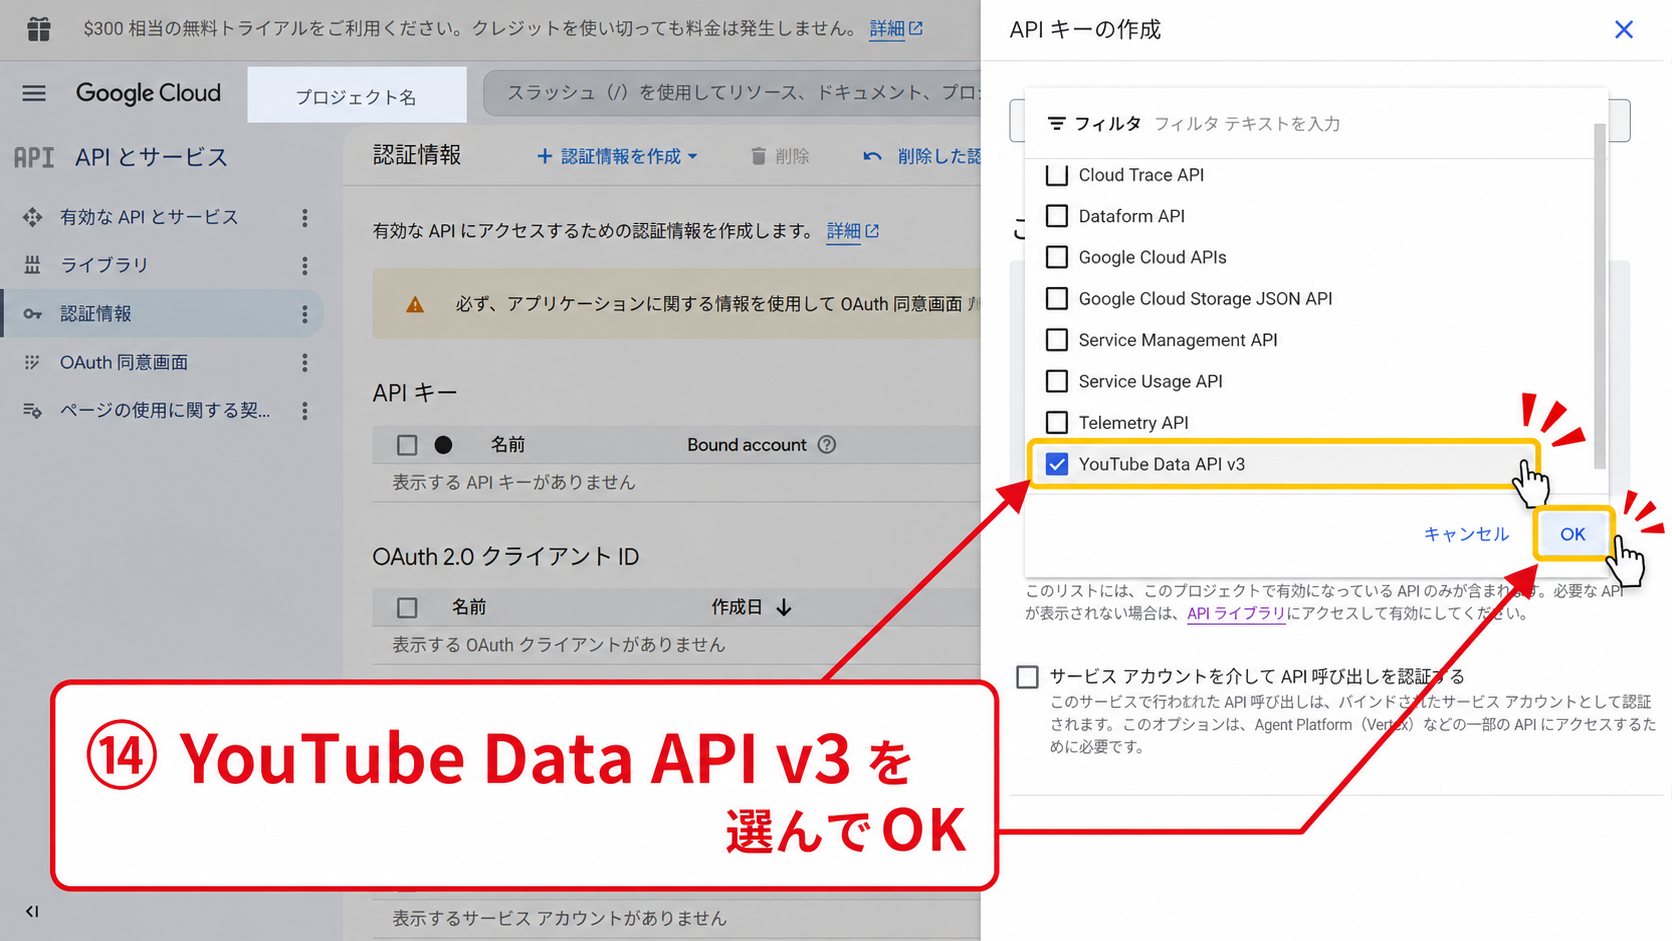Open ライブラリ in the sidebar
This screenshot has width=1672, height=941.
(104, 265)
